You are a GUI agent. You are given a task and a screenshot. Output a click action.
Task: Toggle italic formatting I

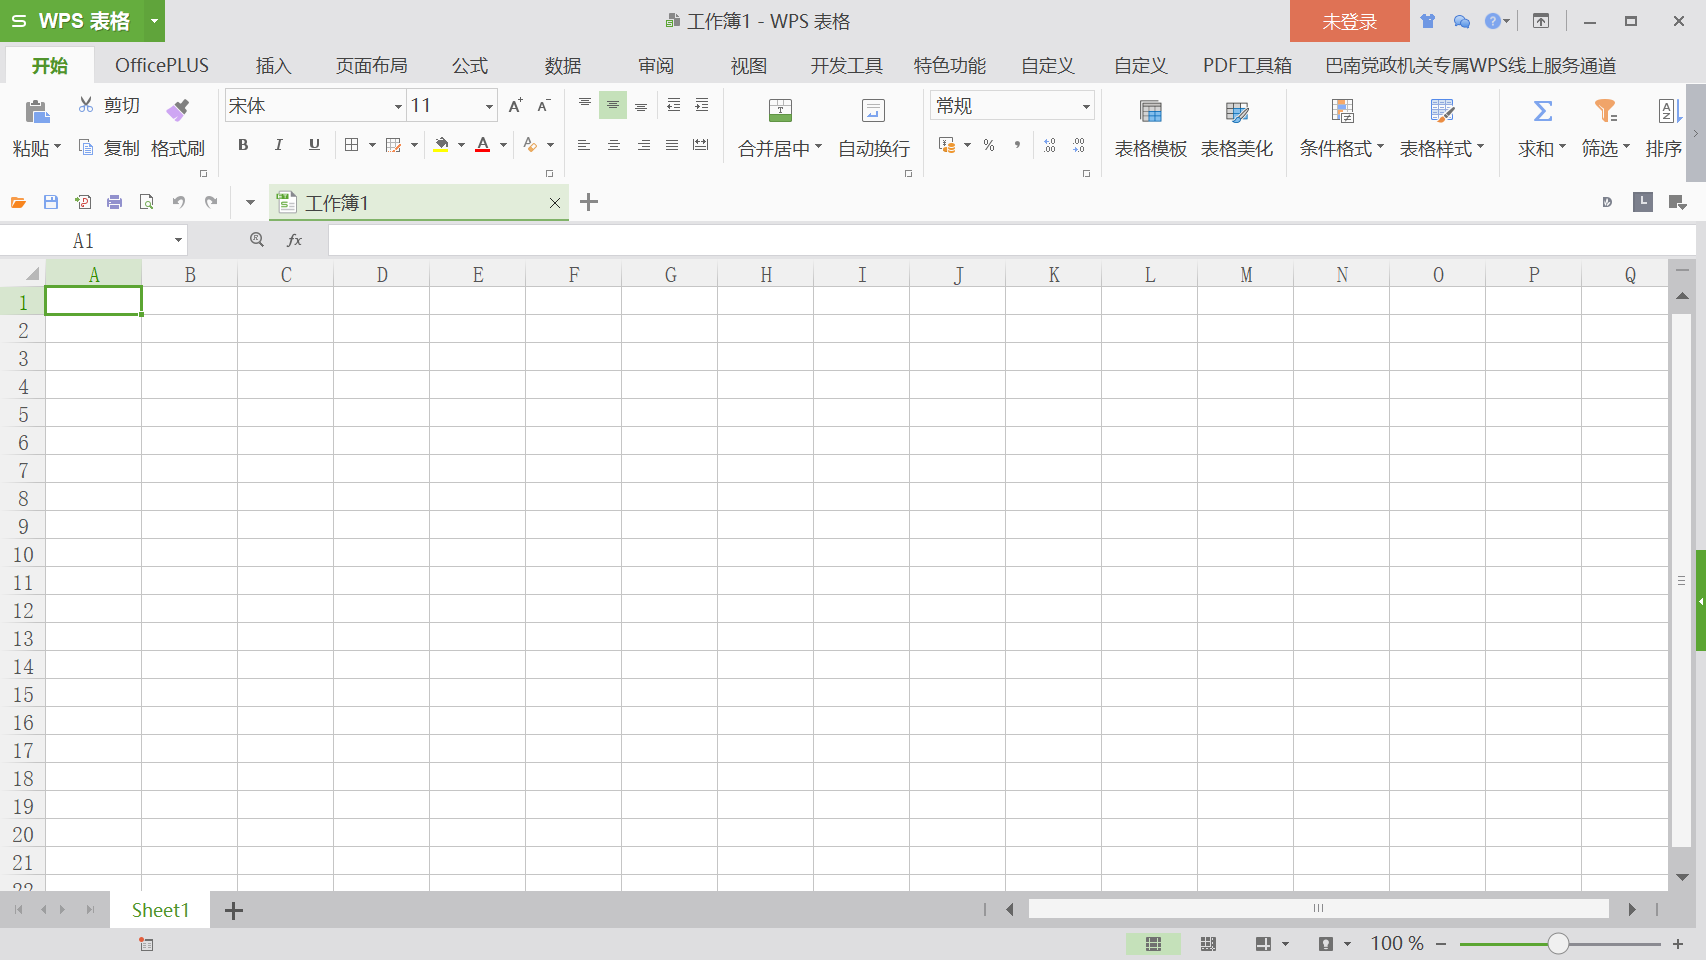pos(279,145)
